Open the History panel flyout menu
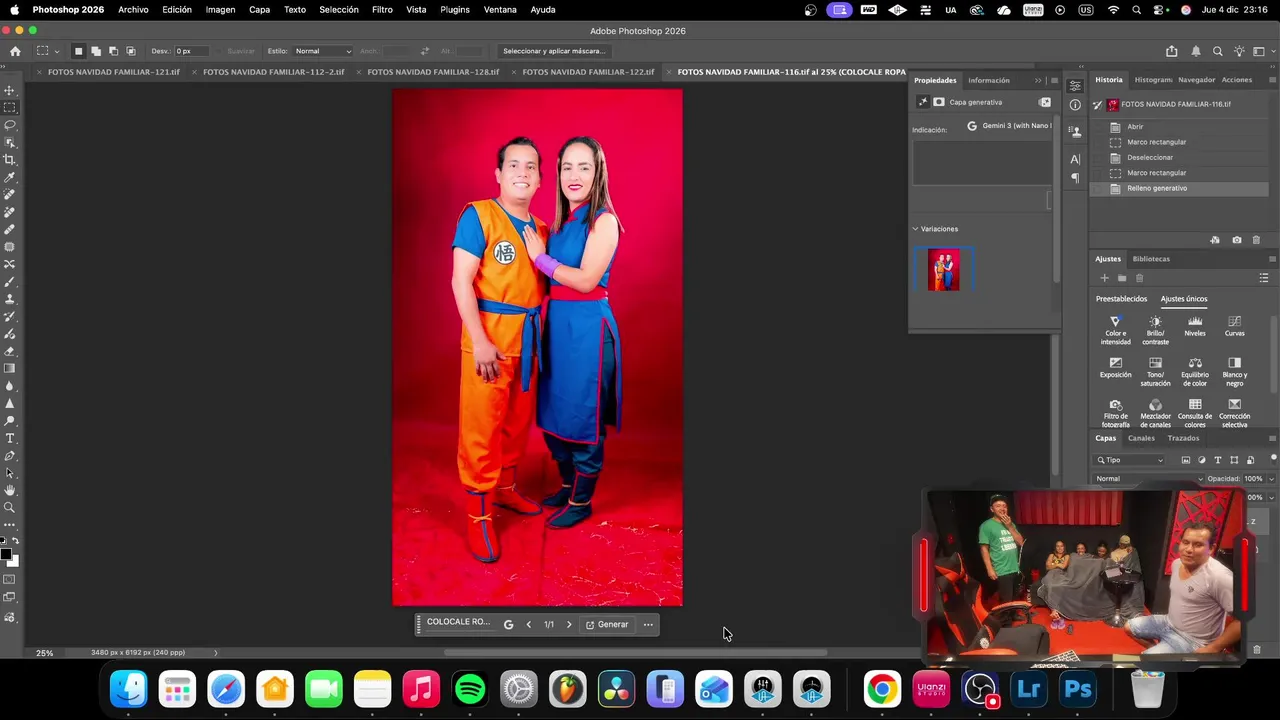The image size is (1280, 720). click(x=1272, y=79)
